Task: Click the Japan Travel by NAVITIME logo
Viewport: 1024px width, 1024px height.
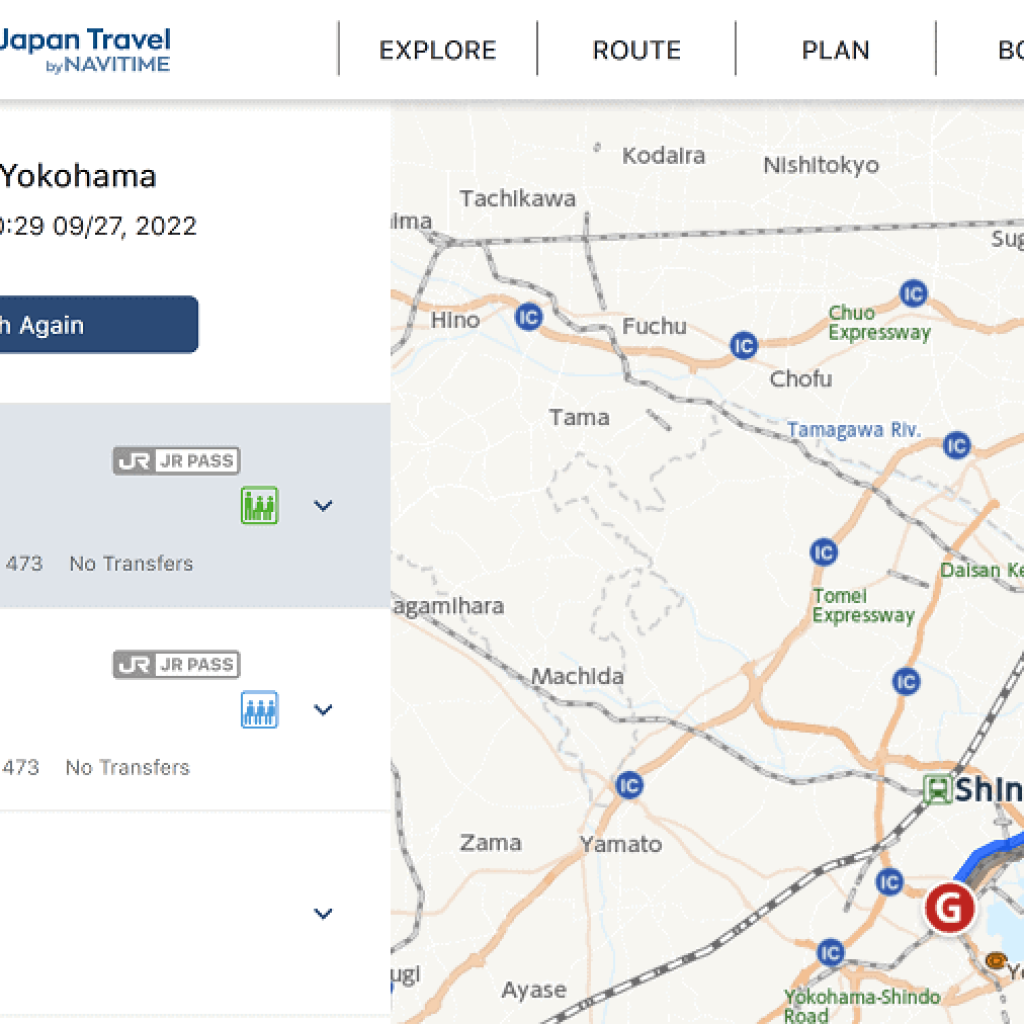Action: [85, 50]
